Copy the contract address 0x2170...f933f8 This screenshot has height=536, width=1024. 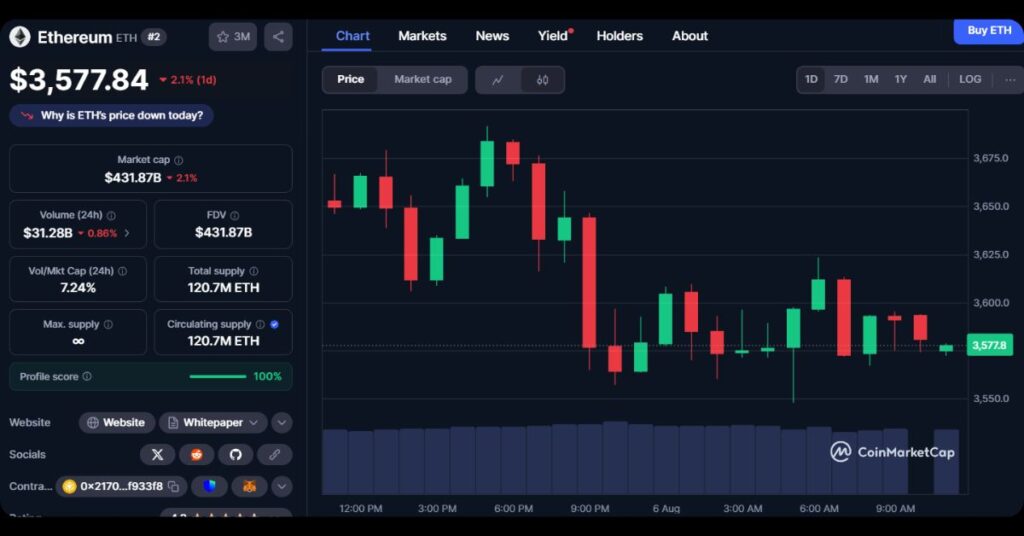pyautogui.click(x=173, y=486)
